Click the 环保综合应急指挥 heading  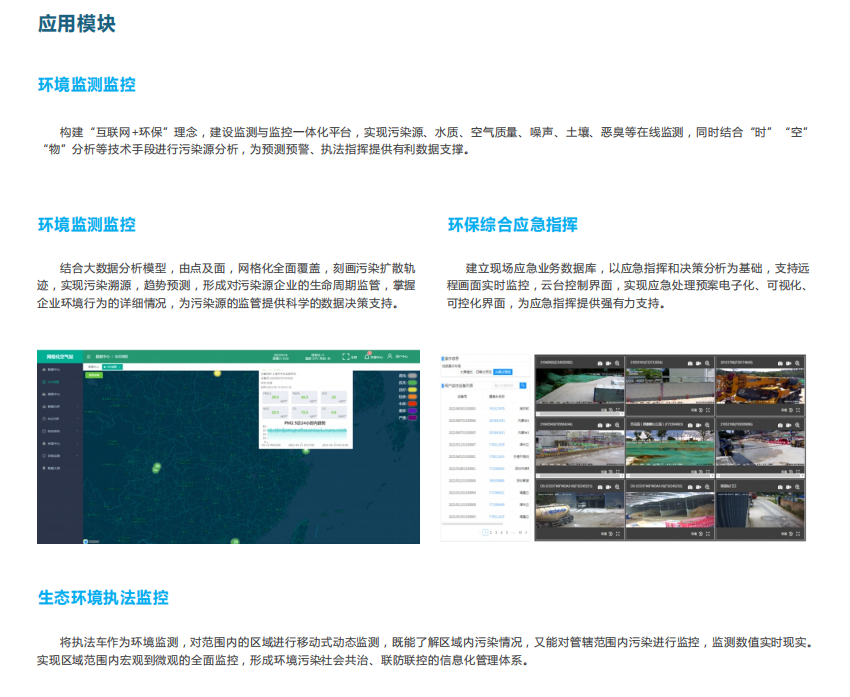[x=513, y=224]
